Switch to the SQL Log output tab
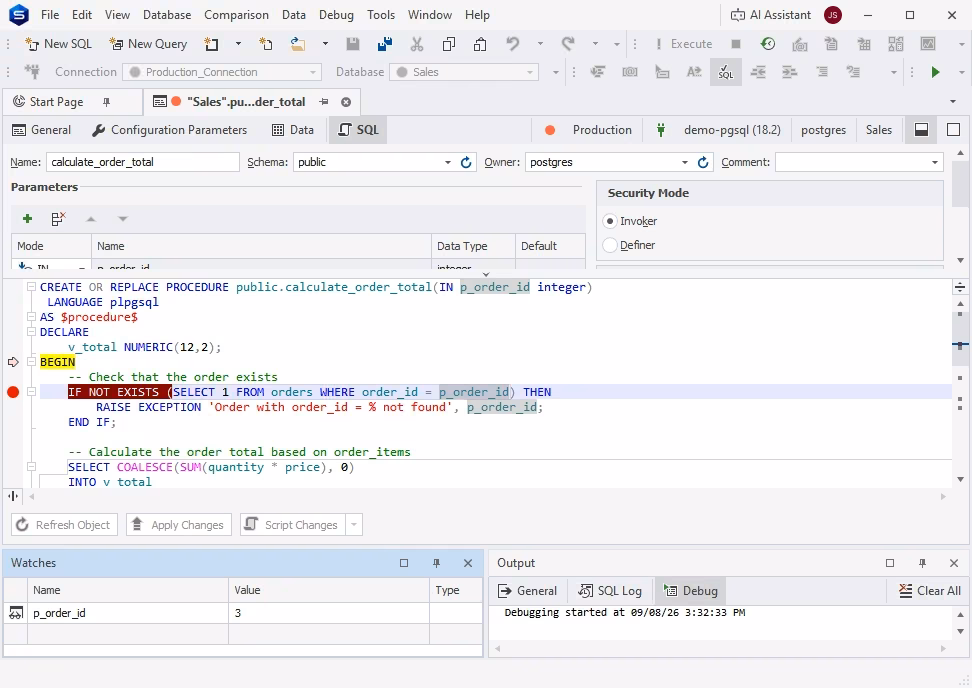Screen dimensions: 972x688 click(610, 591)
